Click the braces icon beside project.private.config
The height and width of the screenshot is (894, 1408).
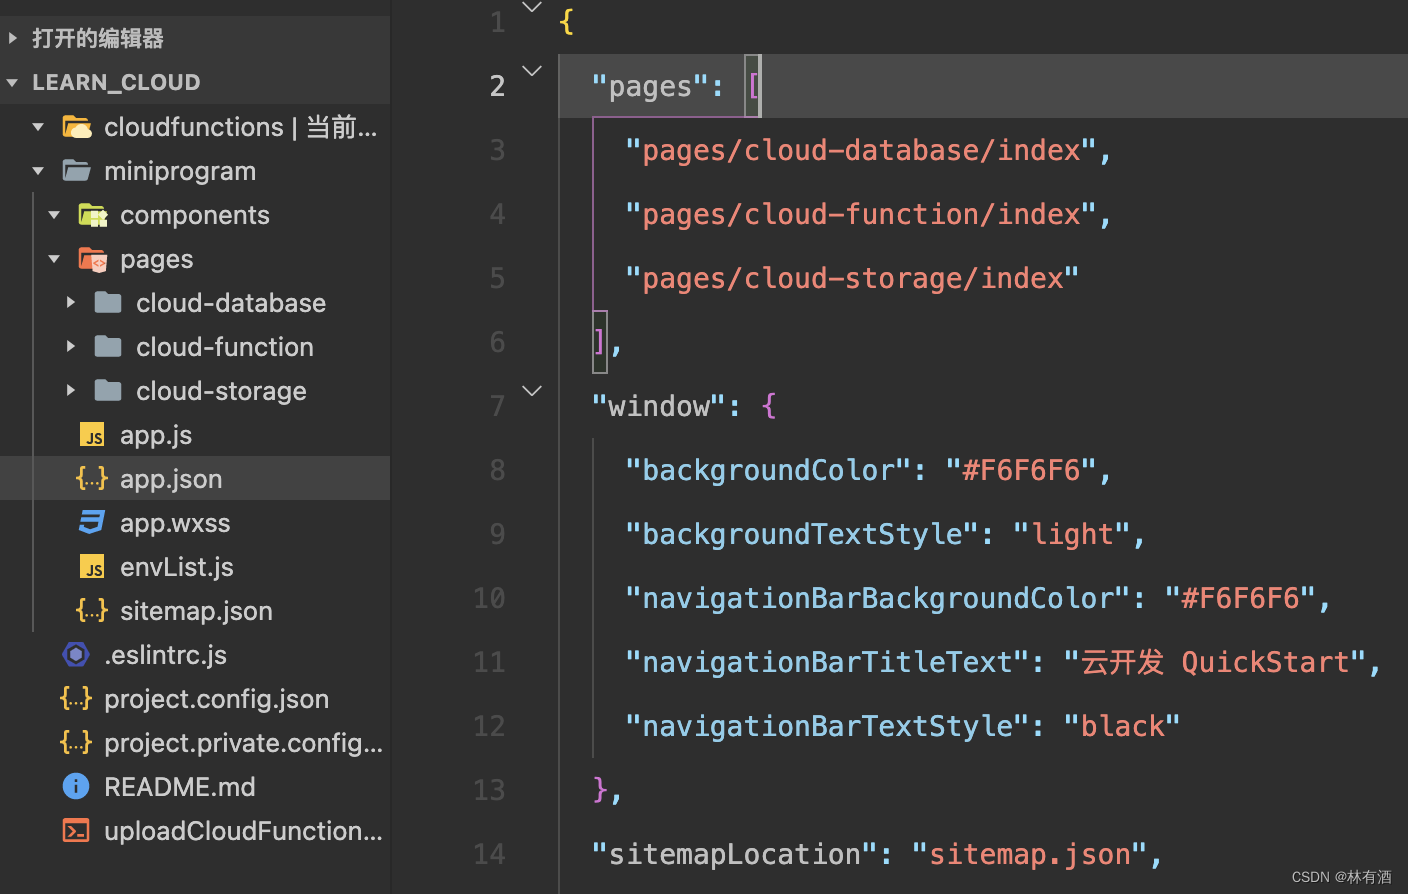coord(76,743)
